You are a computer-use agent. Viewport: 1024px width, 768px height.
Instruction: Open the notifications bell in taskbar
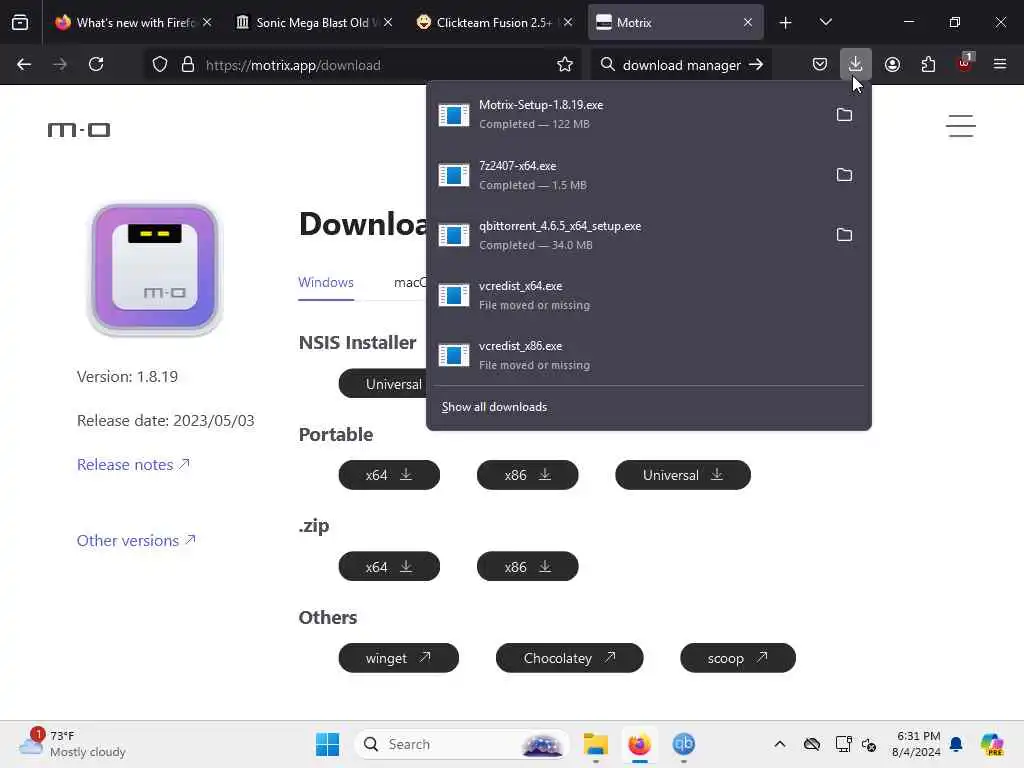pos(956,744)
